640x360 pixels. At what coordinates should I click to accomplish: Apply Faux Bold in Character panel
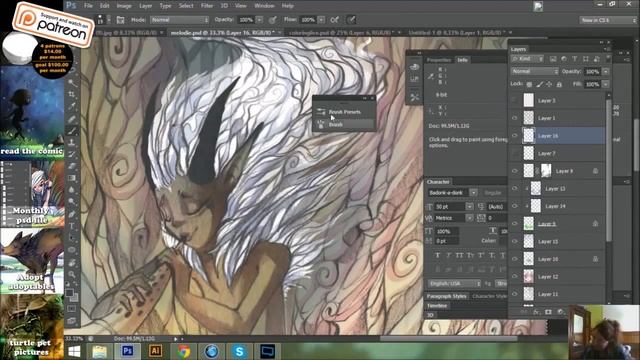438,256
